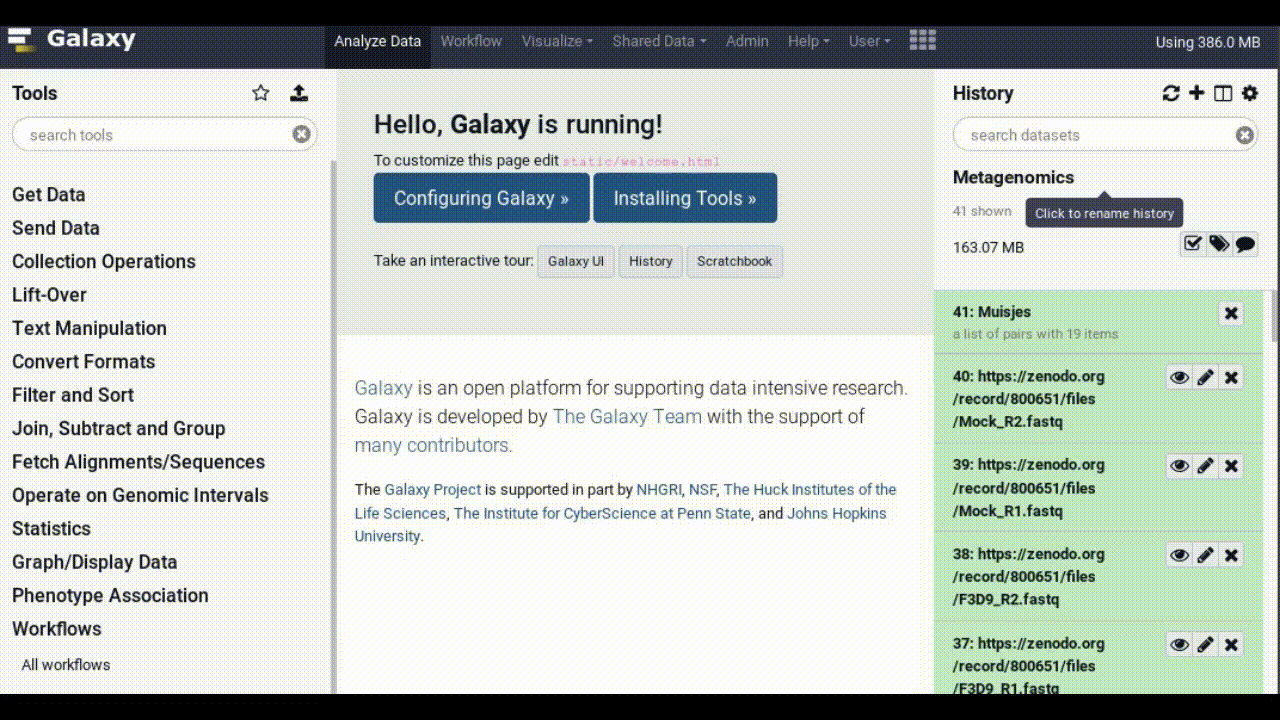
Task: View dataset 38 F3D9_R2.fastq contents
Action: [1179, 554]
